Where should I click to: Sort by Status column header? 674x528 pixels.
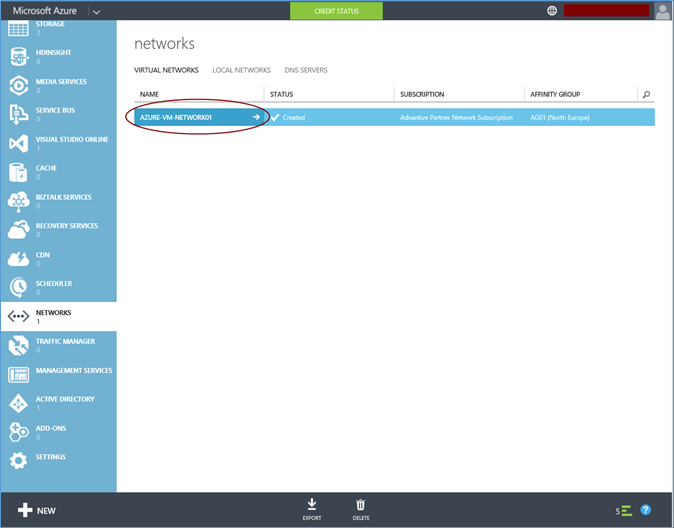(282, 94)
